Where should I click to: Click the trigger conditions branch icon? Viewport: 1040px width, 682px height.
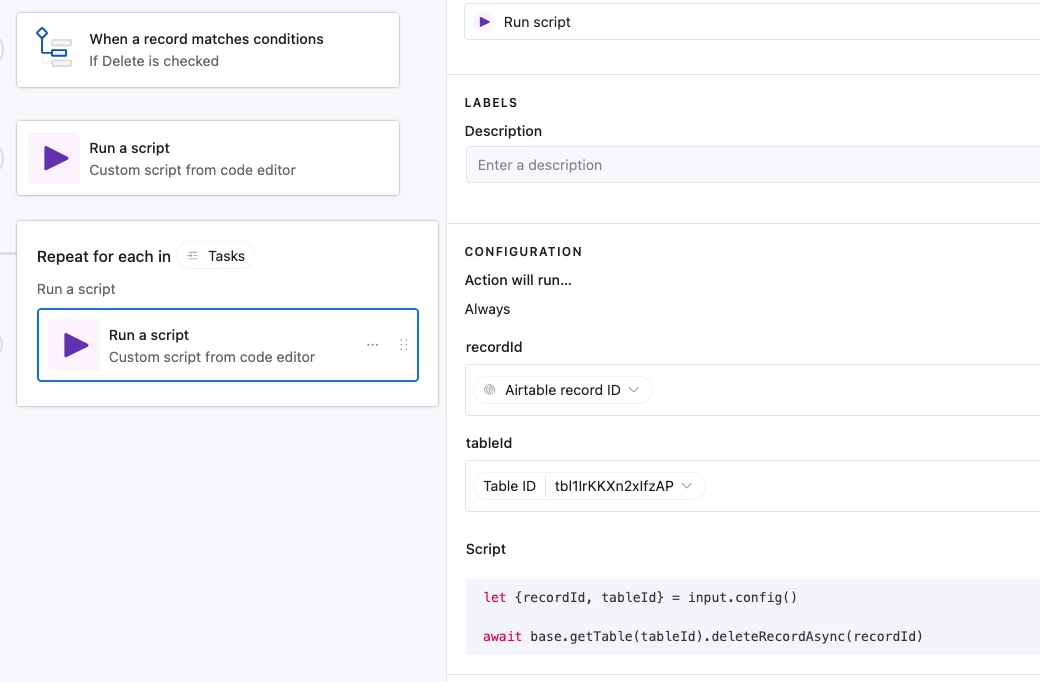click(x=54, y=48)
